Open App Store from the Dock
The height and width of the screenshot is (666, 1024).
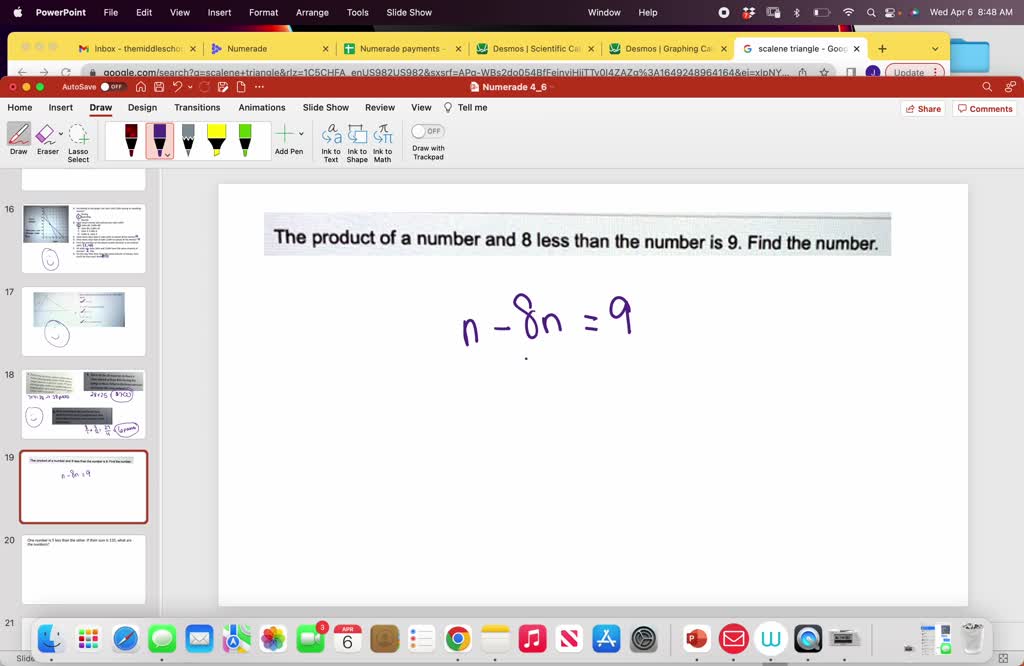607,638
